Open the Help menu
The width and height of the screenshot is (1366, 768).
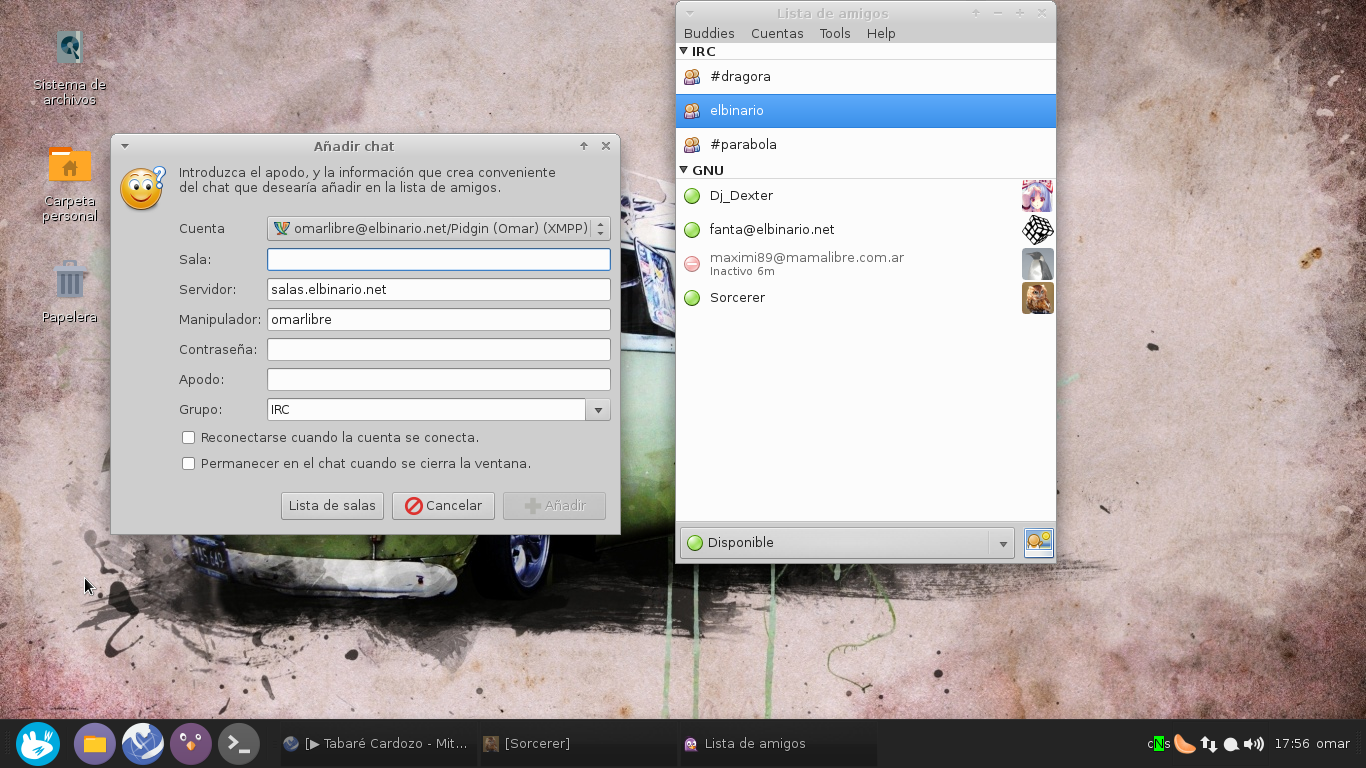[881, 33]
